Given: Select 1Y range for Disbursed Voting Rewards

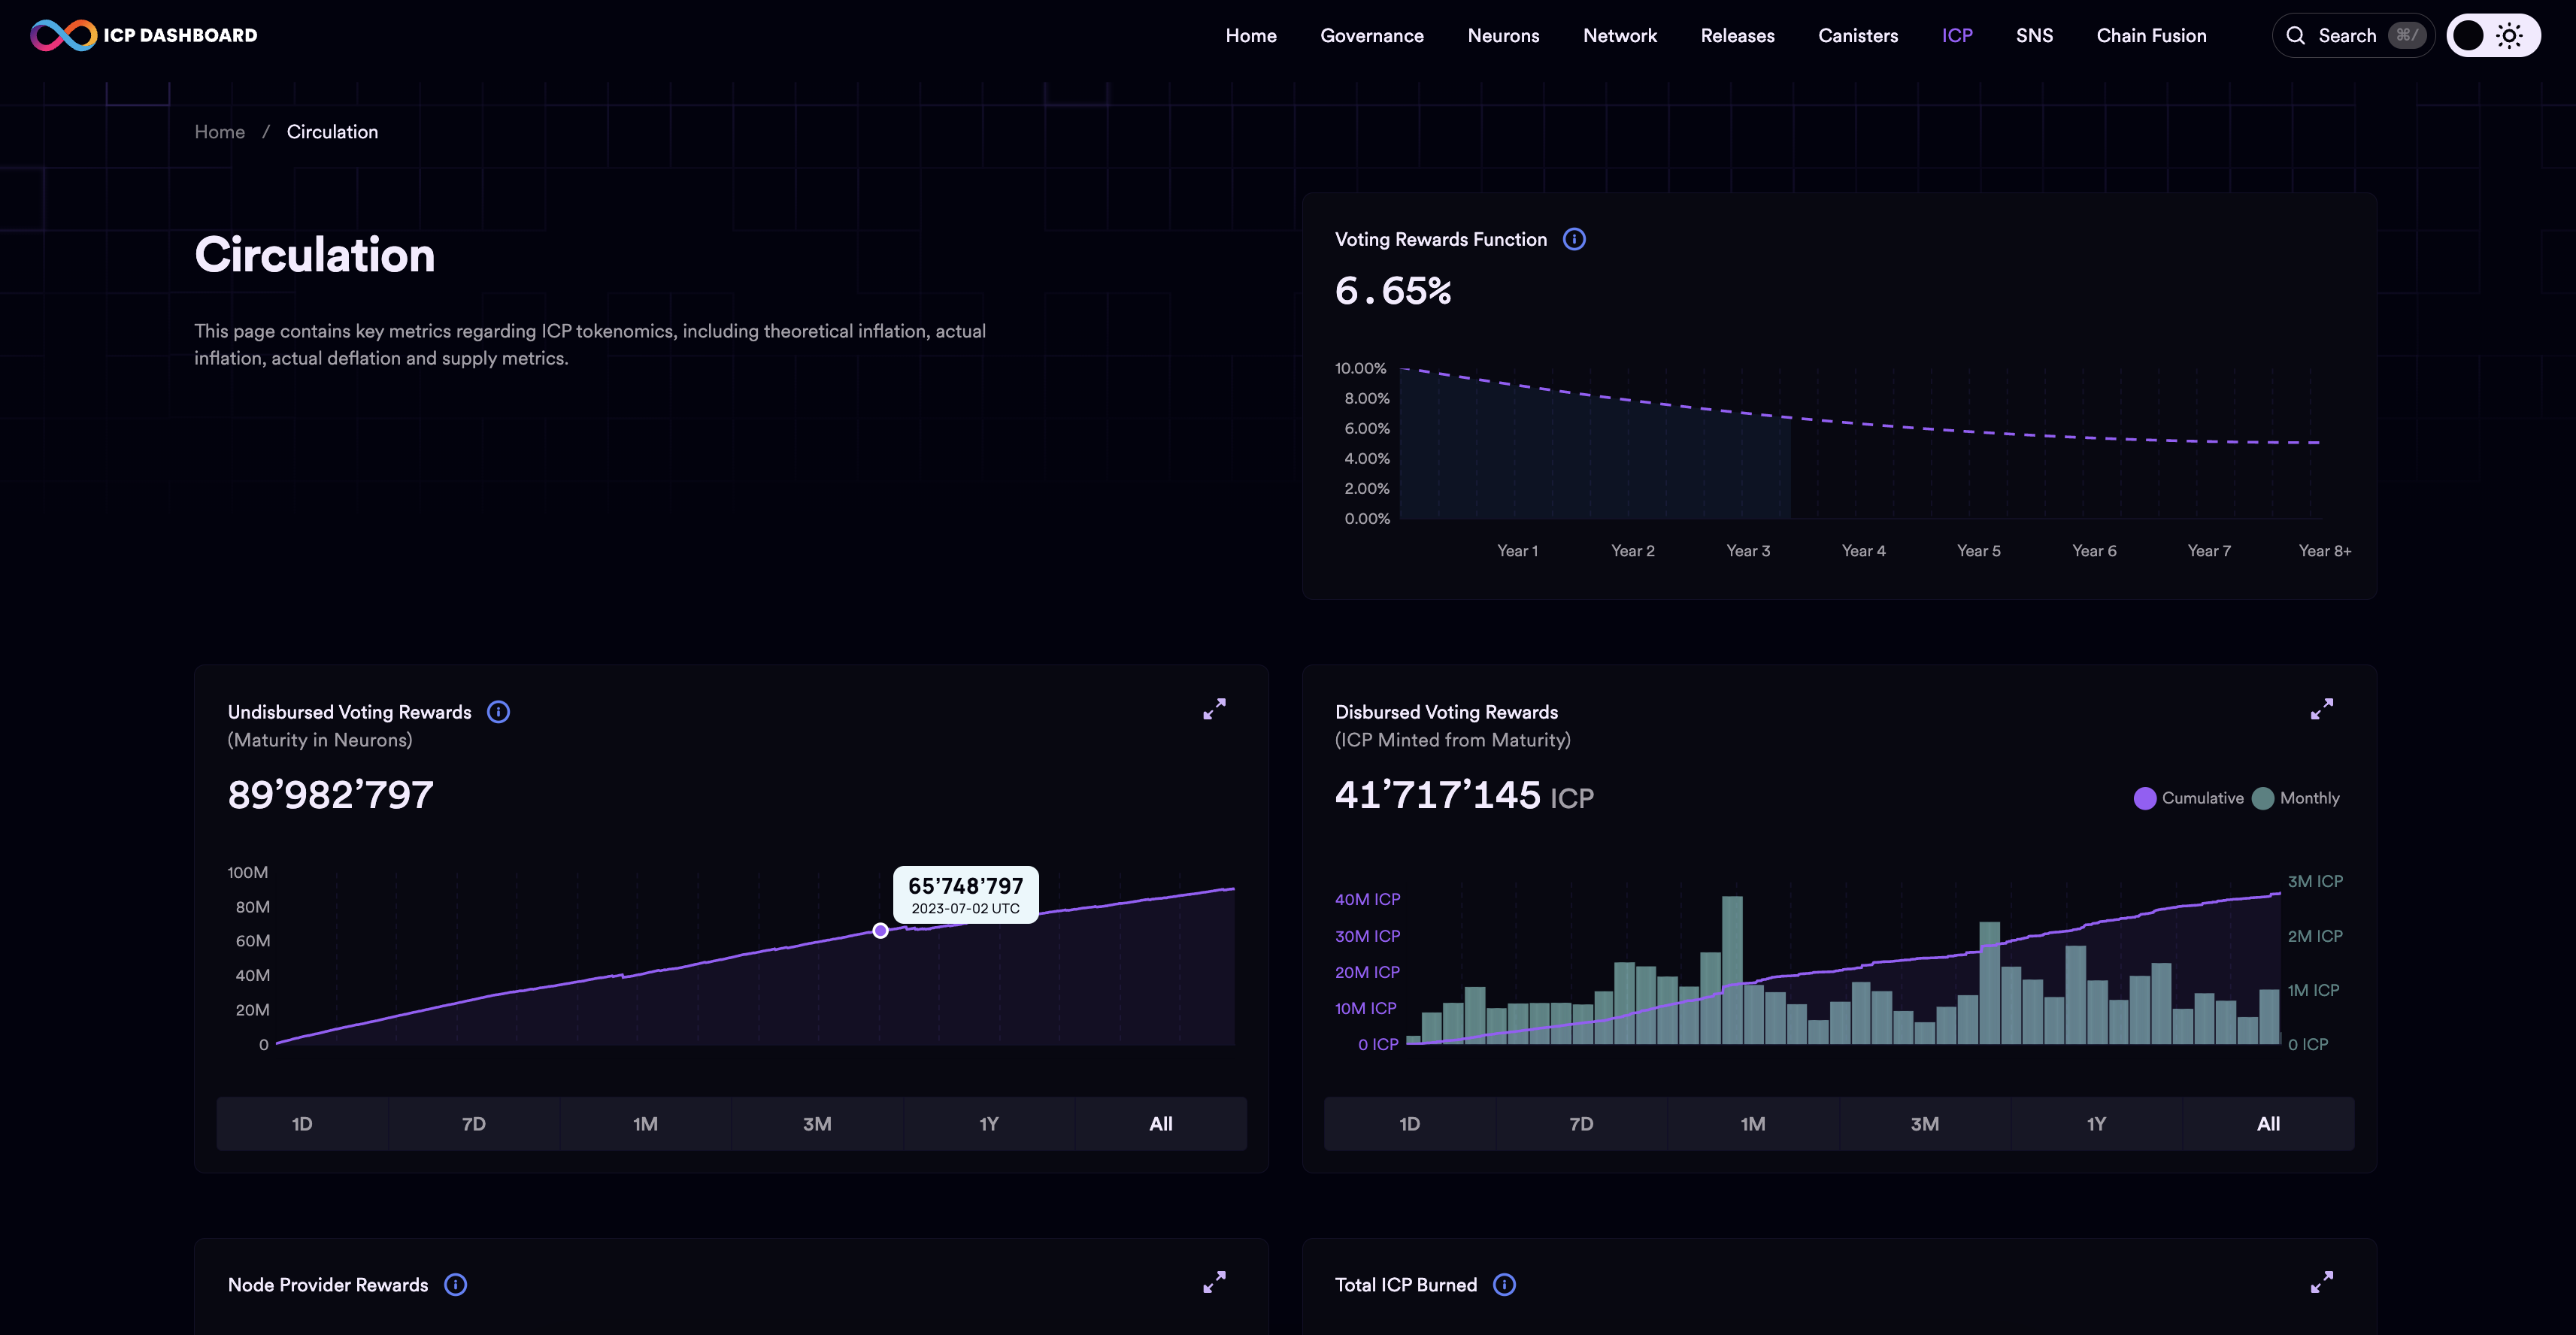Looking at the screenshot, I should click(x=2097, y=1124).
